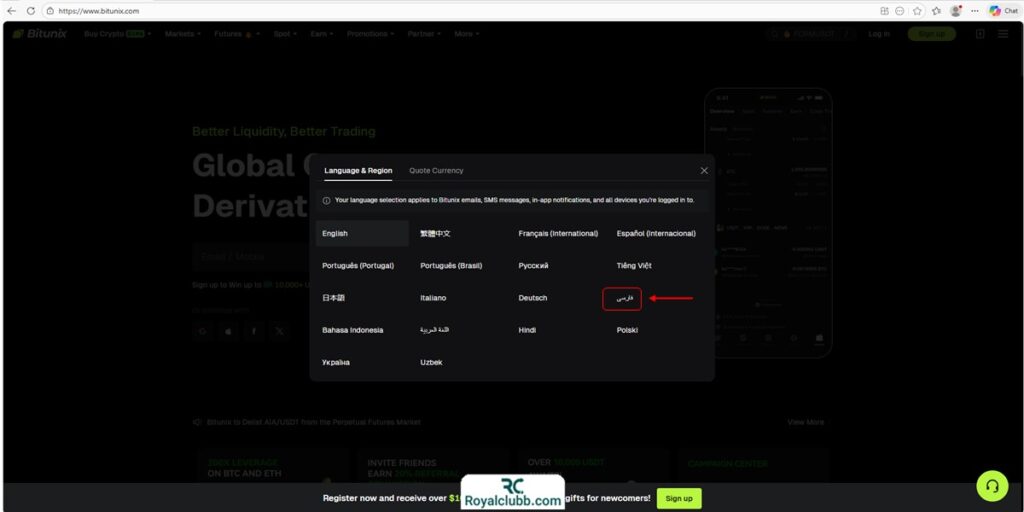Open the AIA/USDT delisting announcement
This screenshot has height=512, width=1024.
(313, 422)
